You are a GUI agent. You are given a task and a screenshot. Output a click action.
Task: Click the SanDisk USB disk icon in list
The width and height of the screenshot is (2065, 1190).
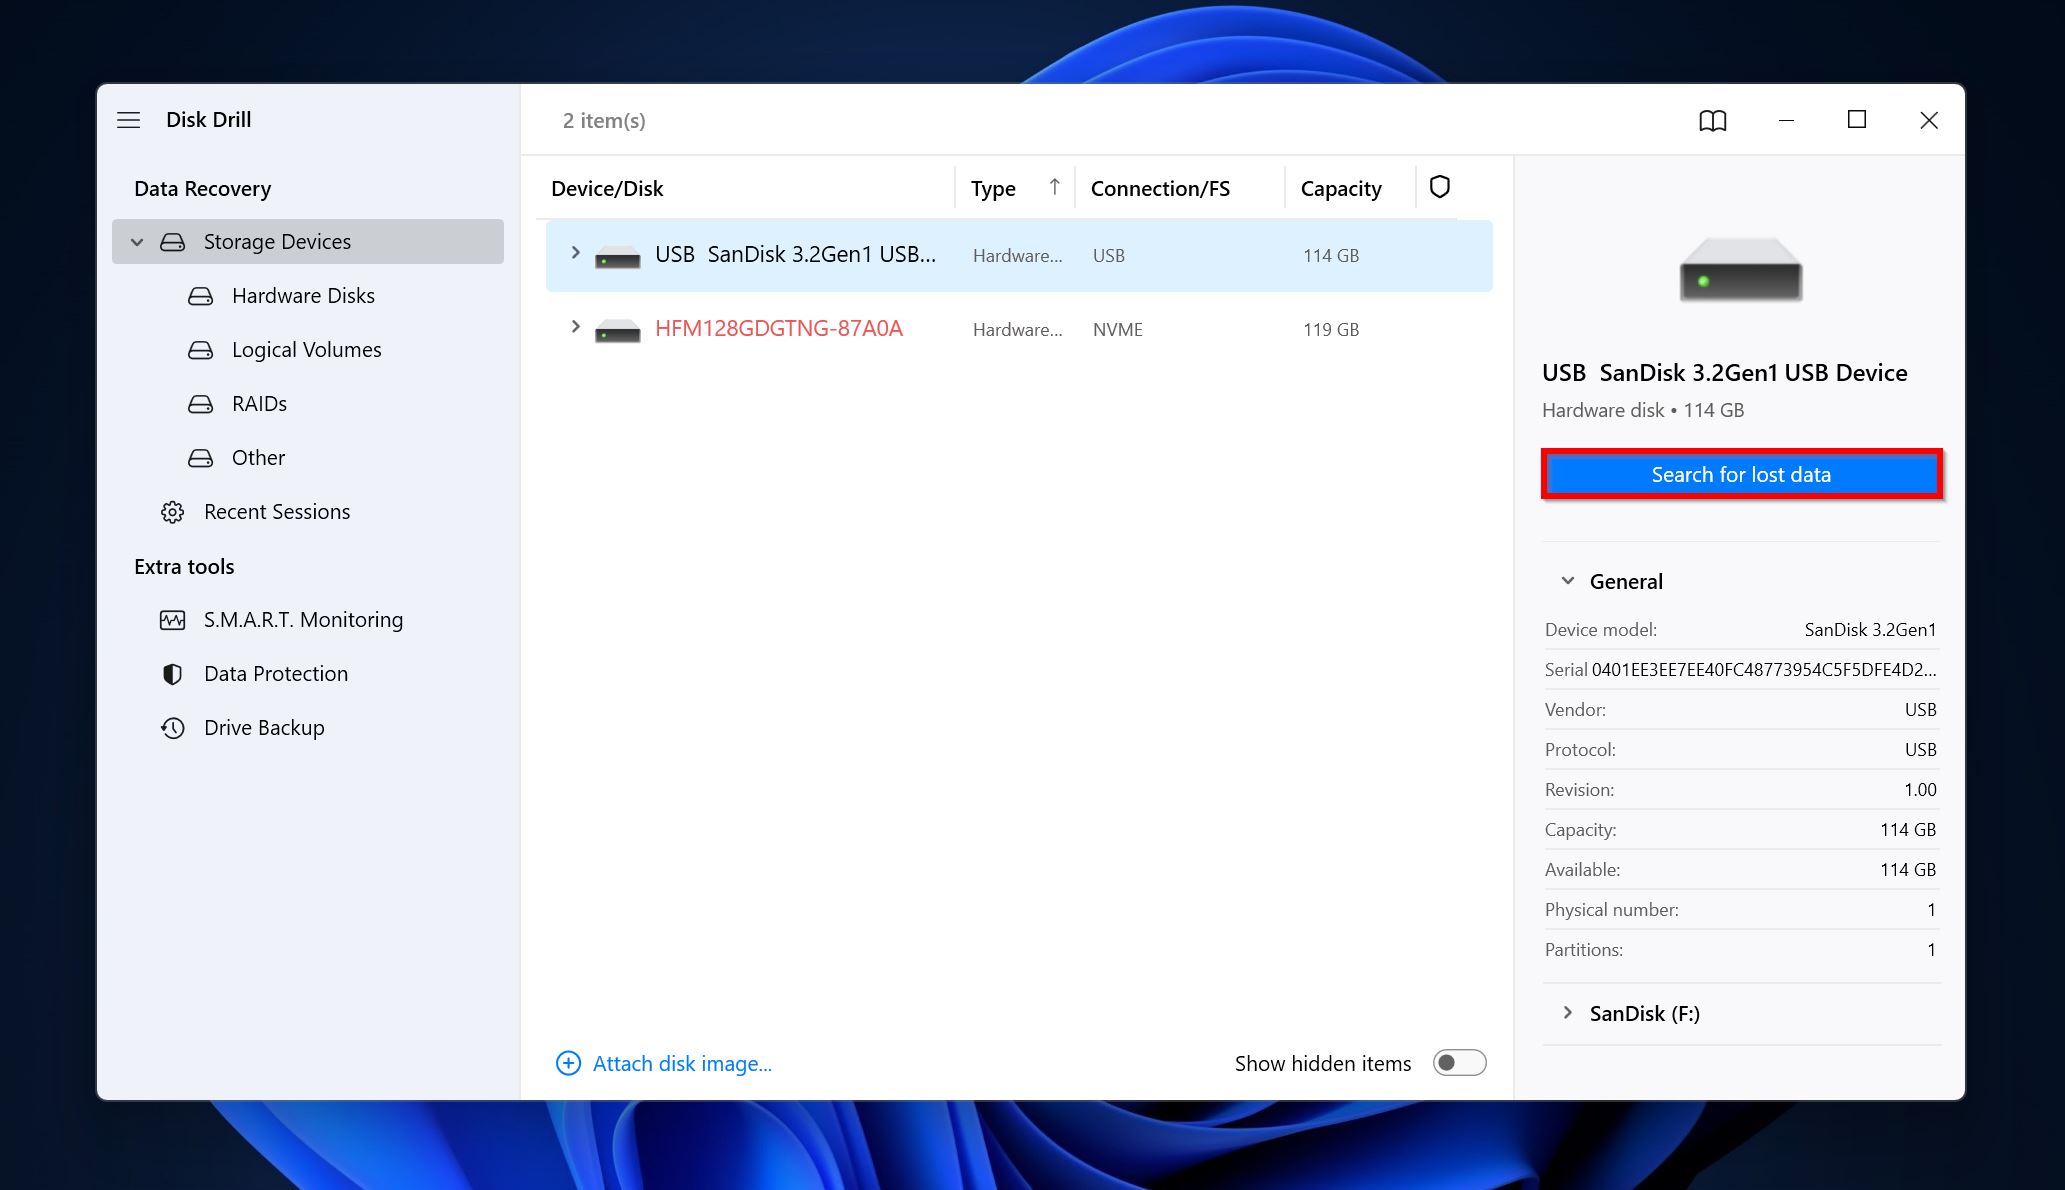[618, 257]
